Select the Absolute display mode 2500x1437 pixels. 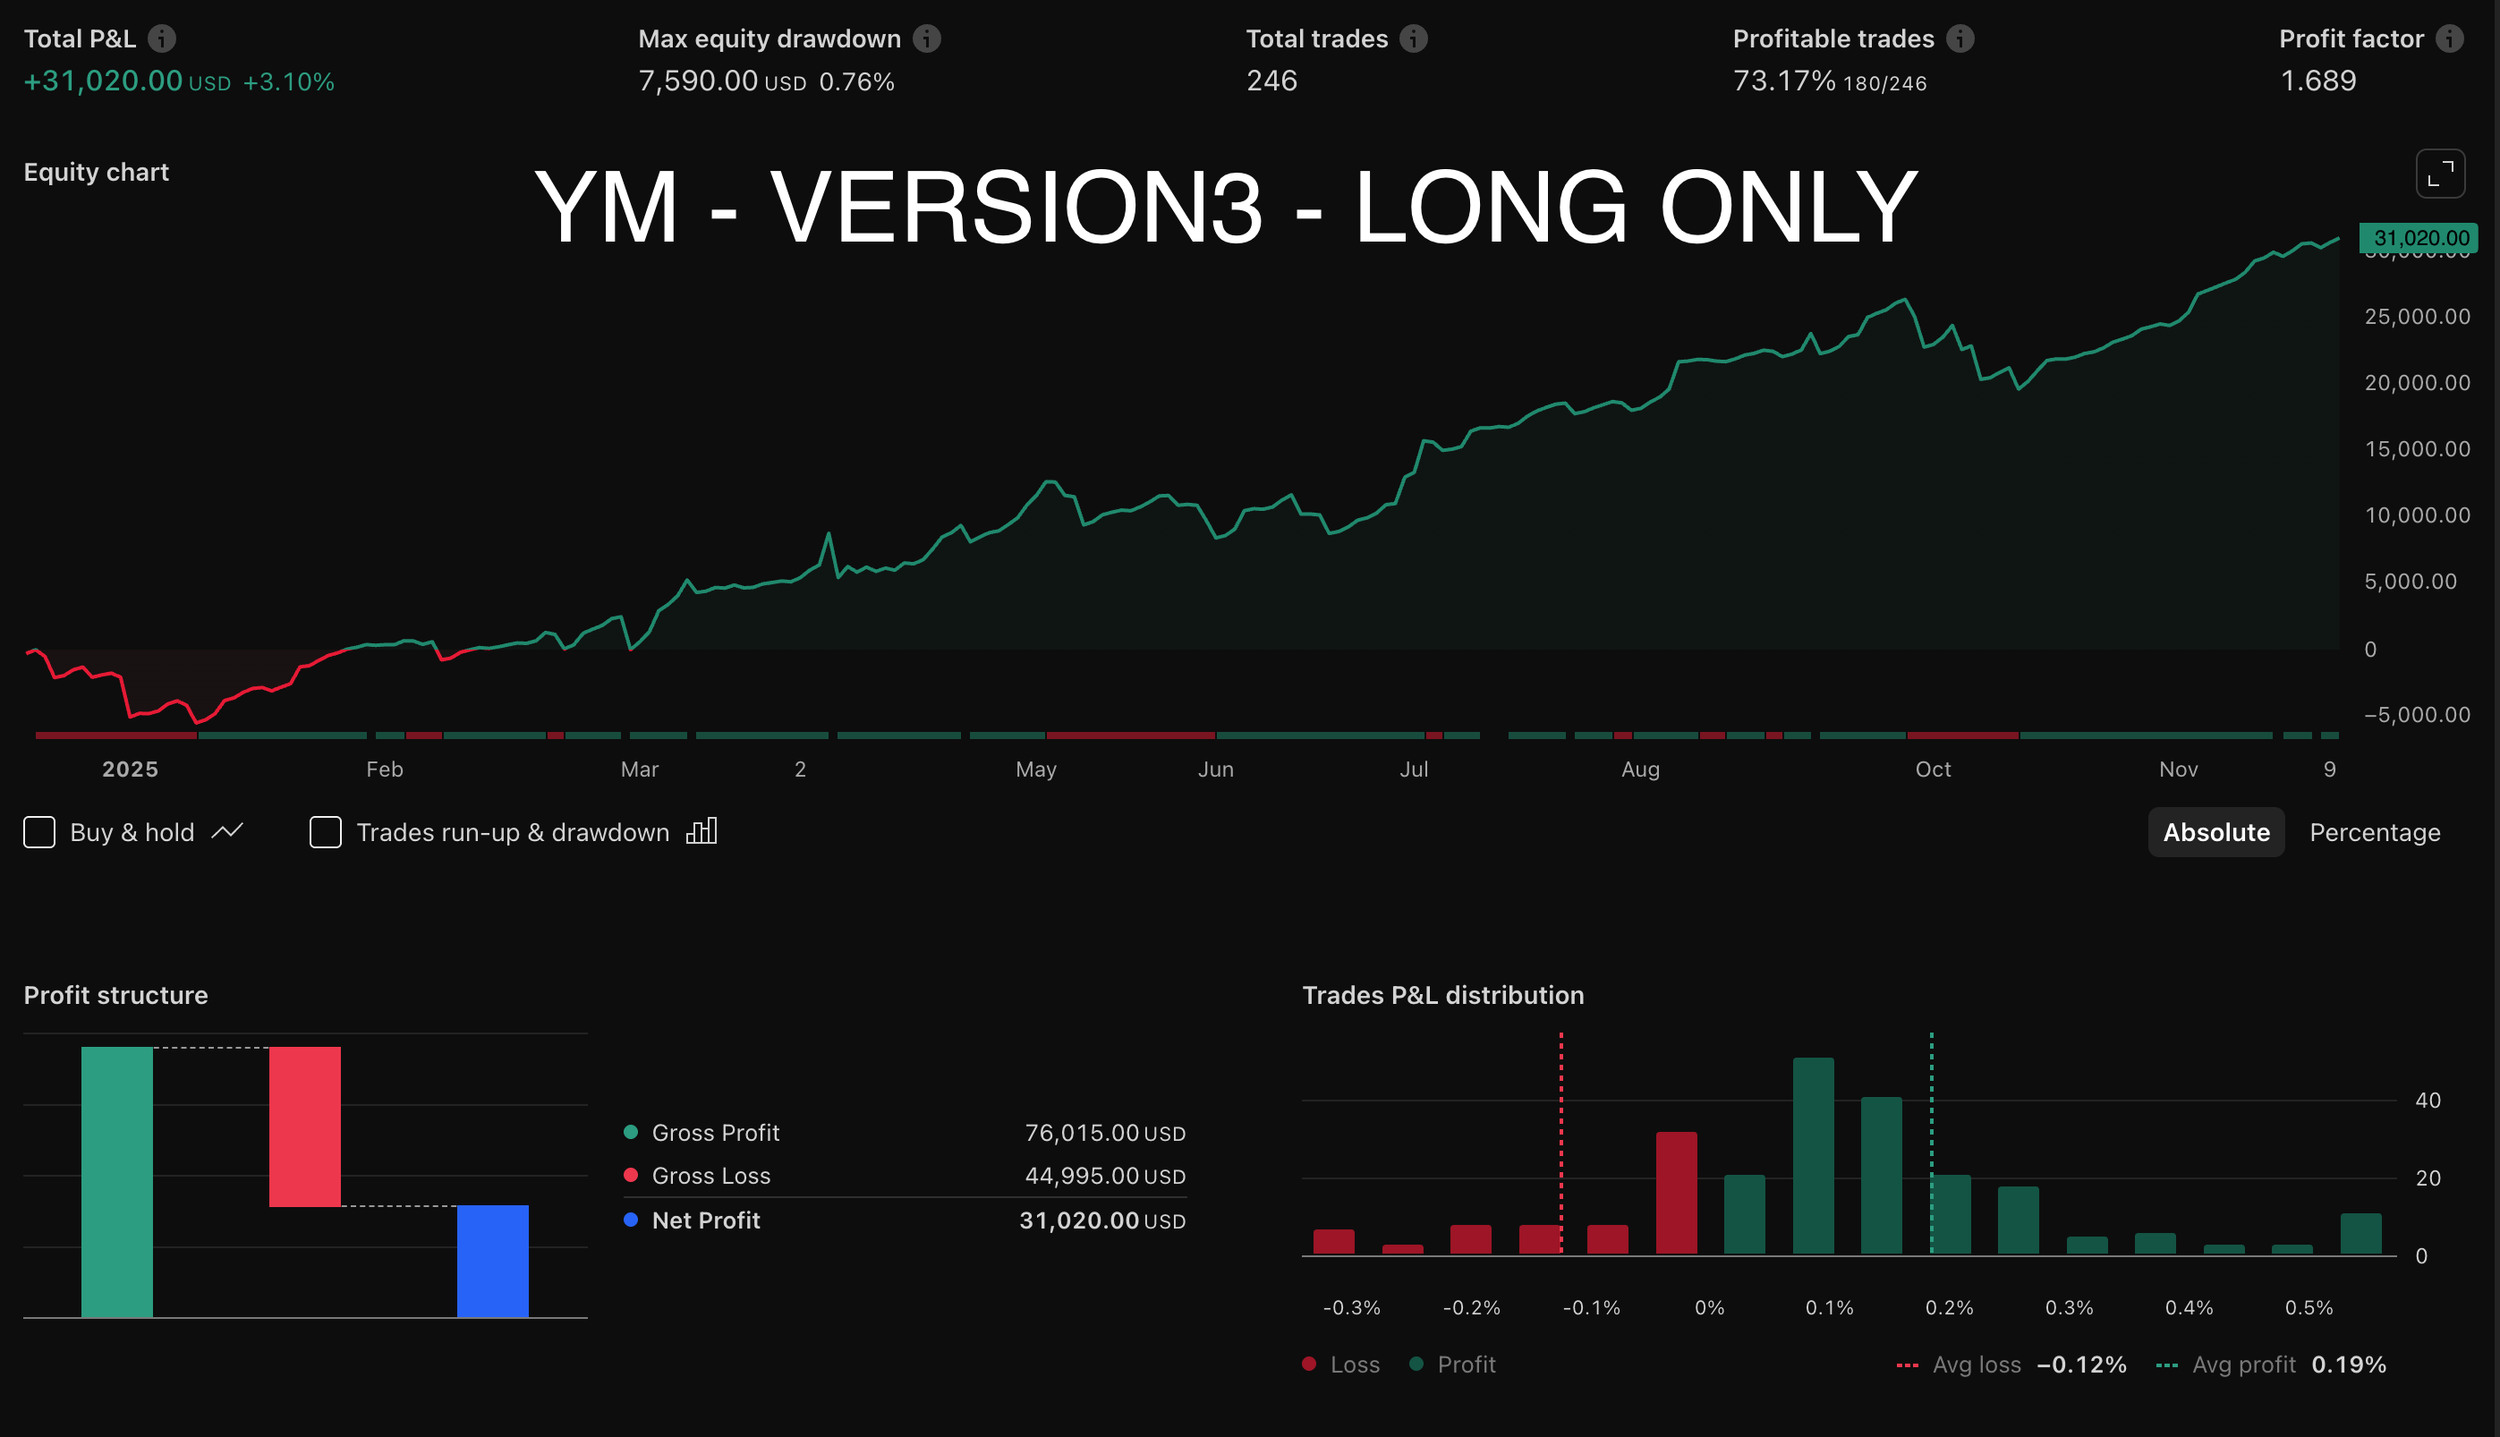[x=2216, y=831]
